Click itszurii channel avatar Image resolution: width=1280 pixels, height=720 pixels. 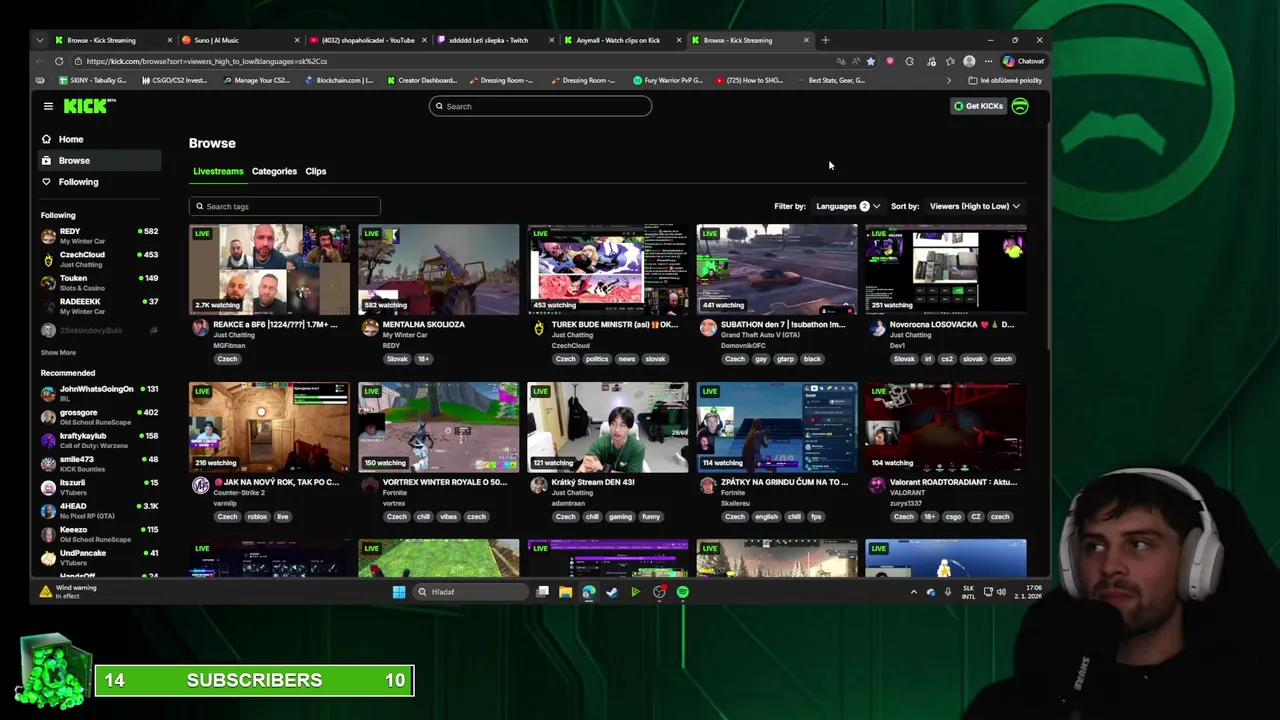(48, 487)
